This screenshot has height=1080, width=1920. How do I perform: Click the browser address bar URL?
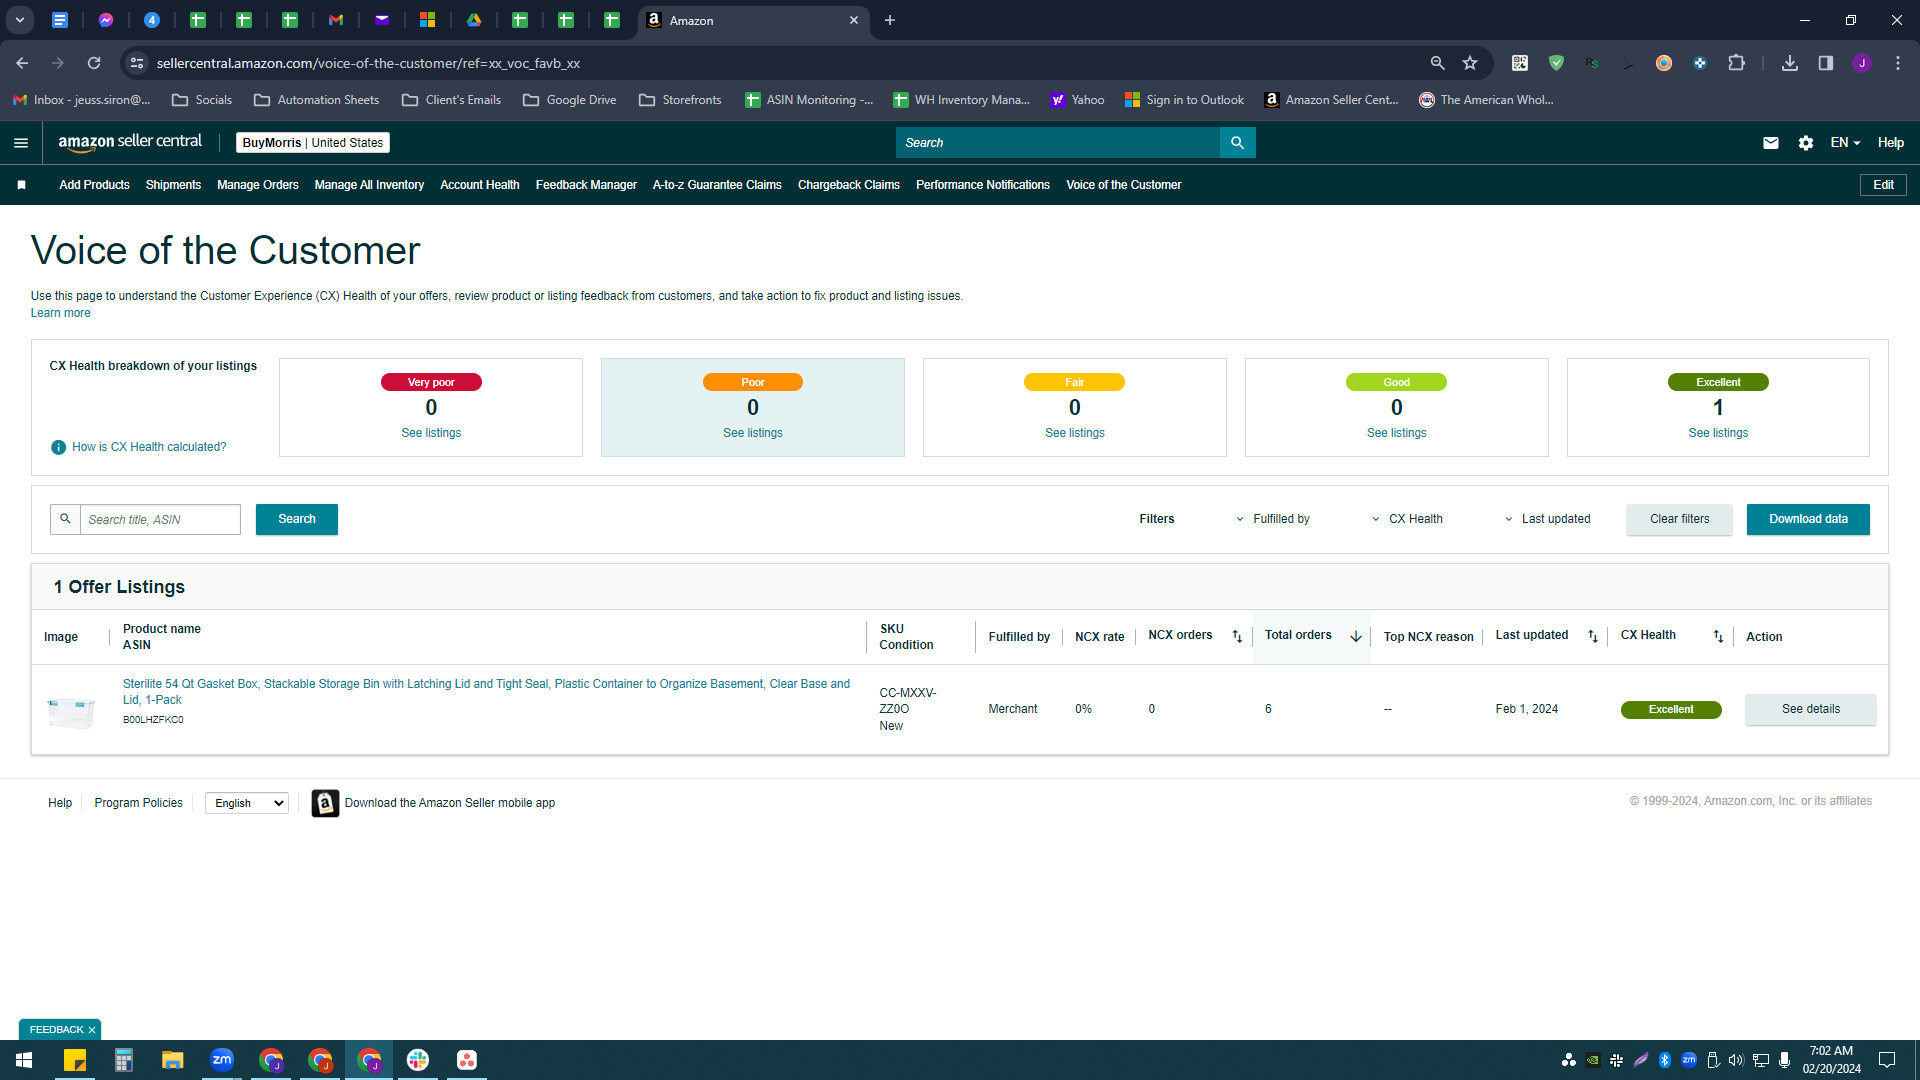(368, 63)
